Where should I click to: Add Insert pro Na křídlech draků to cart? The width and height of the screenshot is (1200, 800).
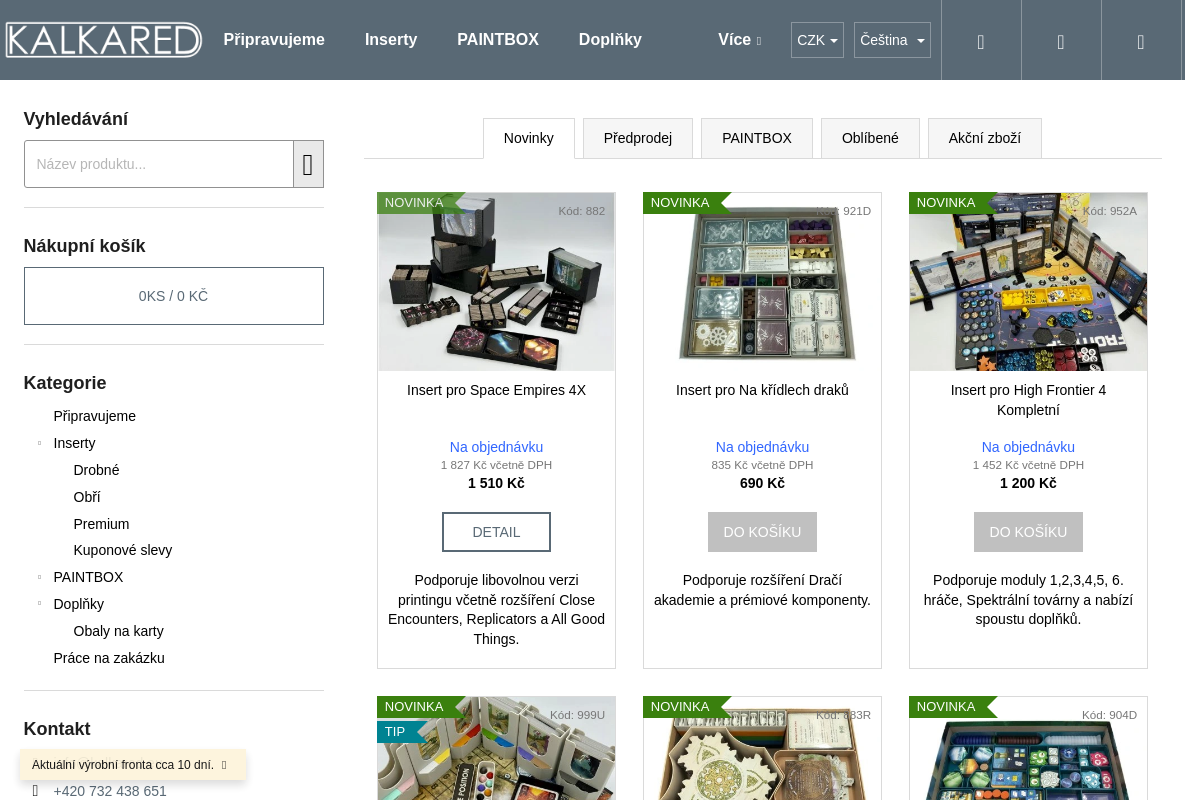(x=762, y=532)
